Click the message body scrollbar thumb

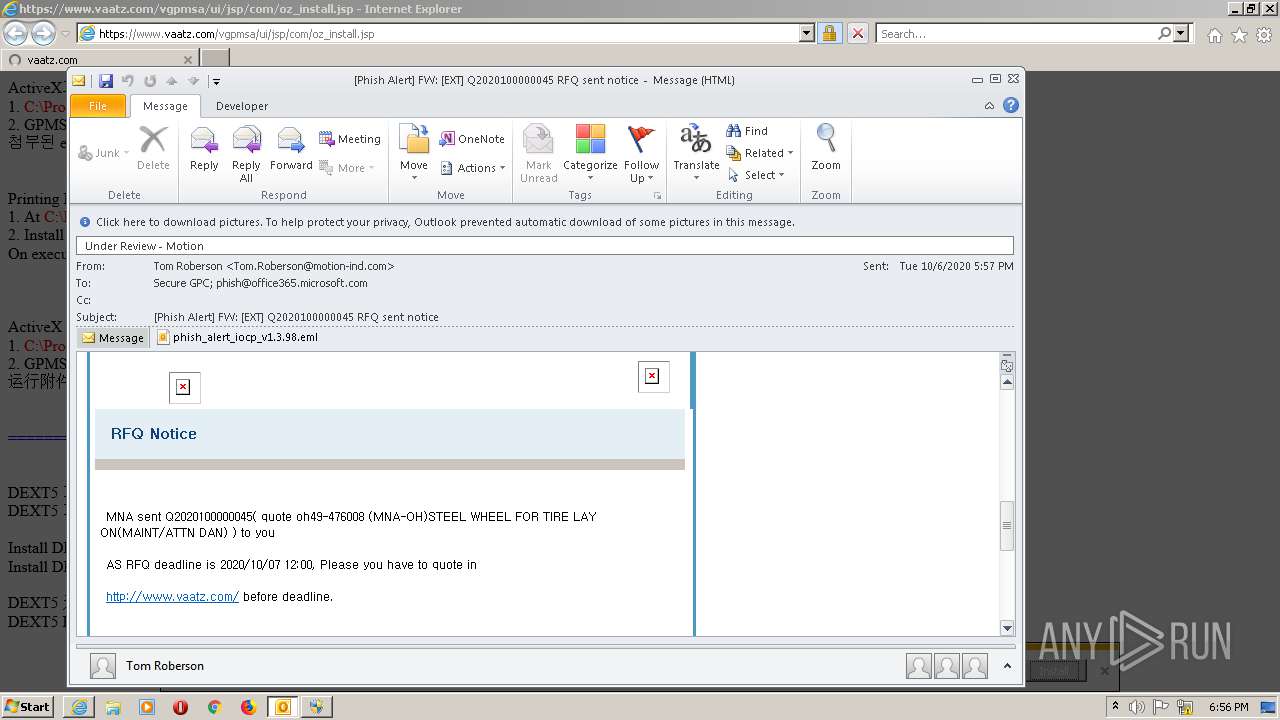coord(1007,526)
